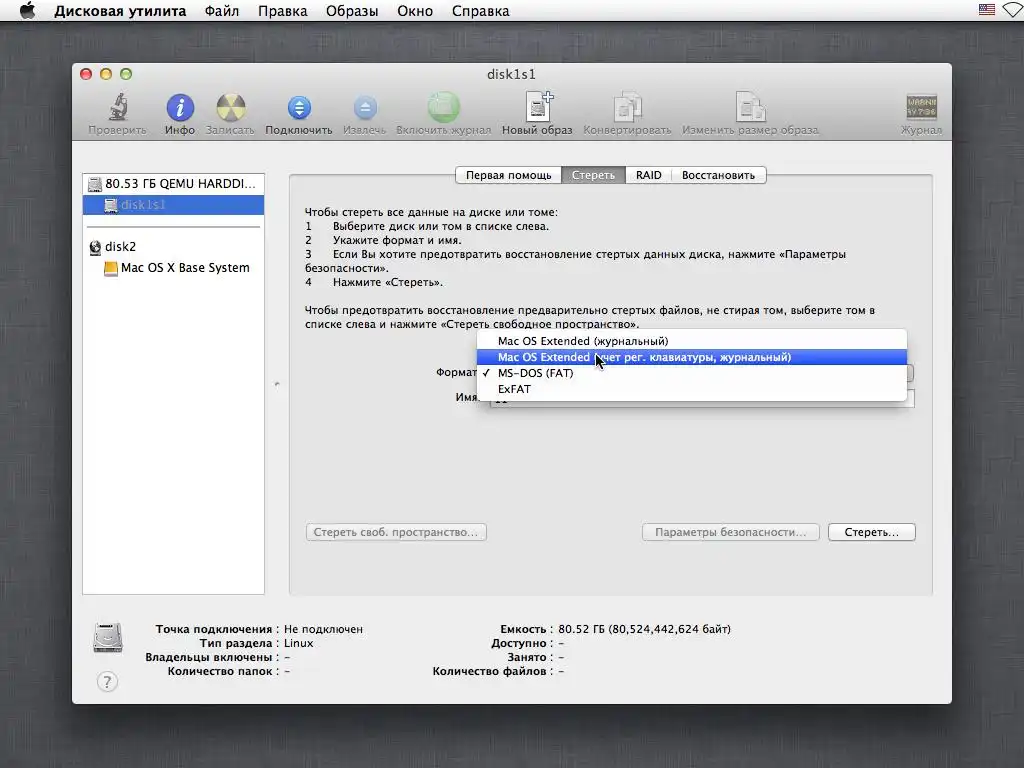The width and height of the screenshot is (1024, 768).
Task: Open the Info (Инфо) toolbar icon
Action: [180, 108]
